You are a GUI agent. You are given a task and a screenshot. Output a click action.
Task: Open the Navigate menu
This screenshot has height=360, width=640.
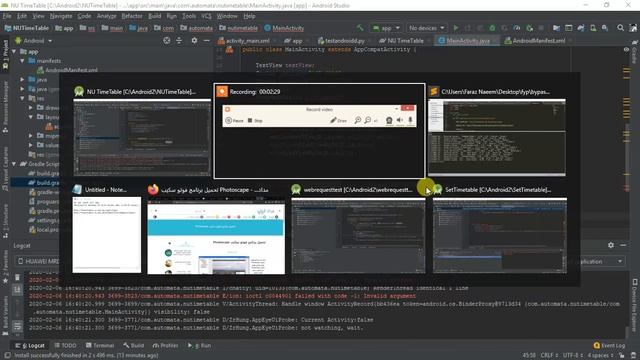pos(61,16)
